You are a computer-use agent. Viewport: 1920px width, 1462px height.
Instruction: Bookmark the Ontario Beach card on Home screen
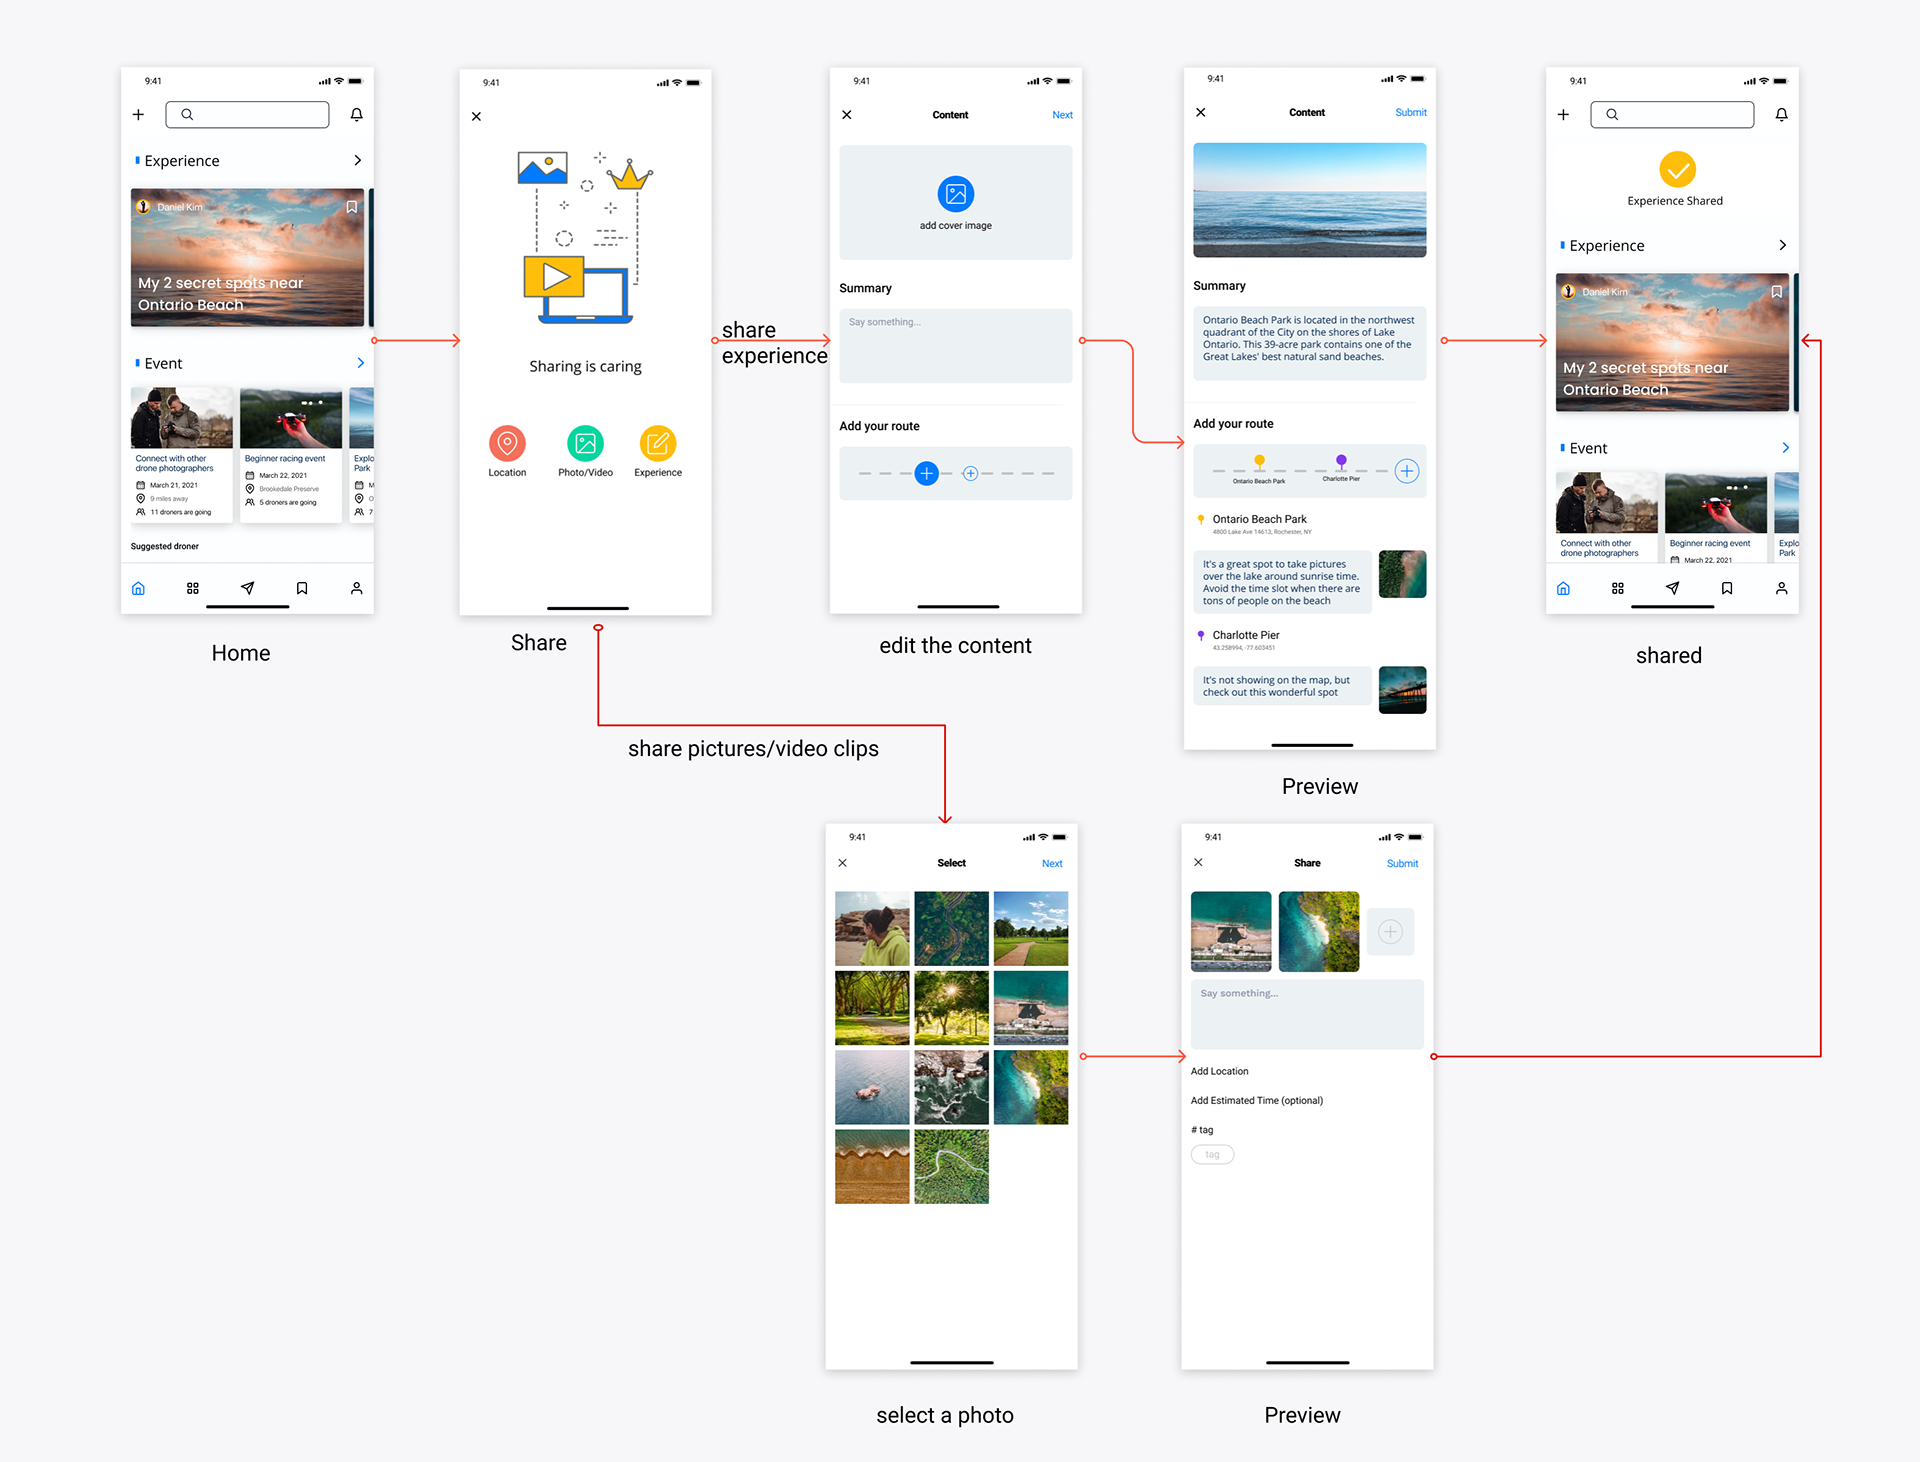coord(351,207)
